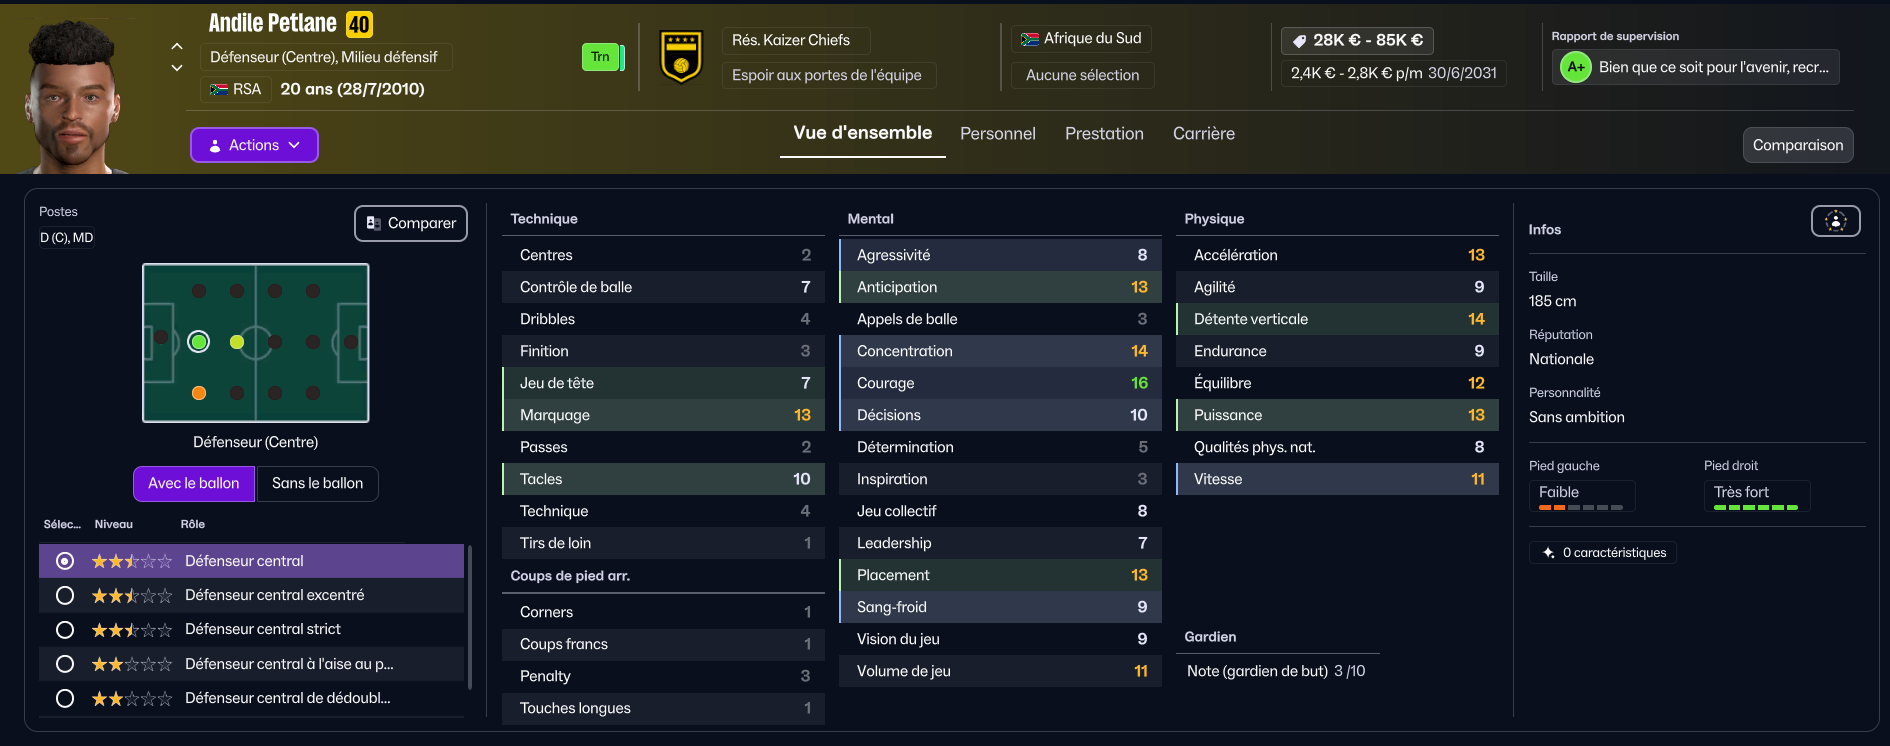The height and width of the screenshot is (746, 1890).
Task: Click the South Africa flag next to RSA
Action: tap(219, 89)
